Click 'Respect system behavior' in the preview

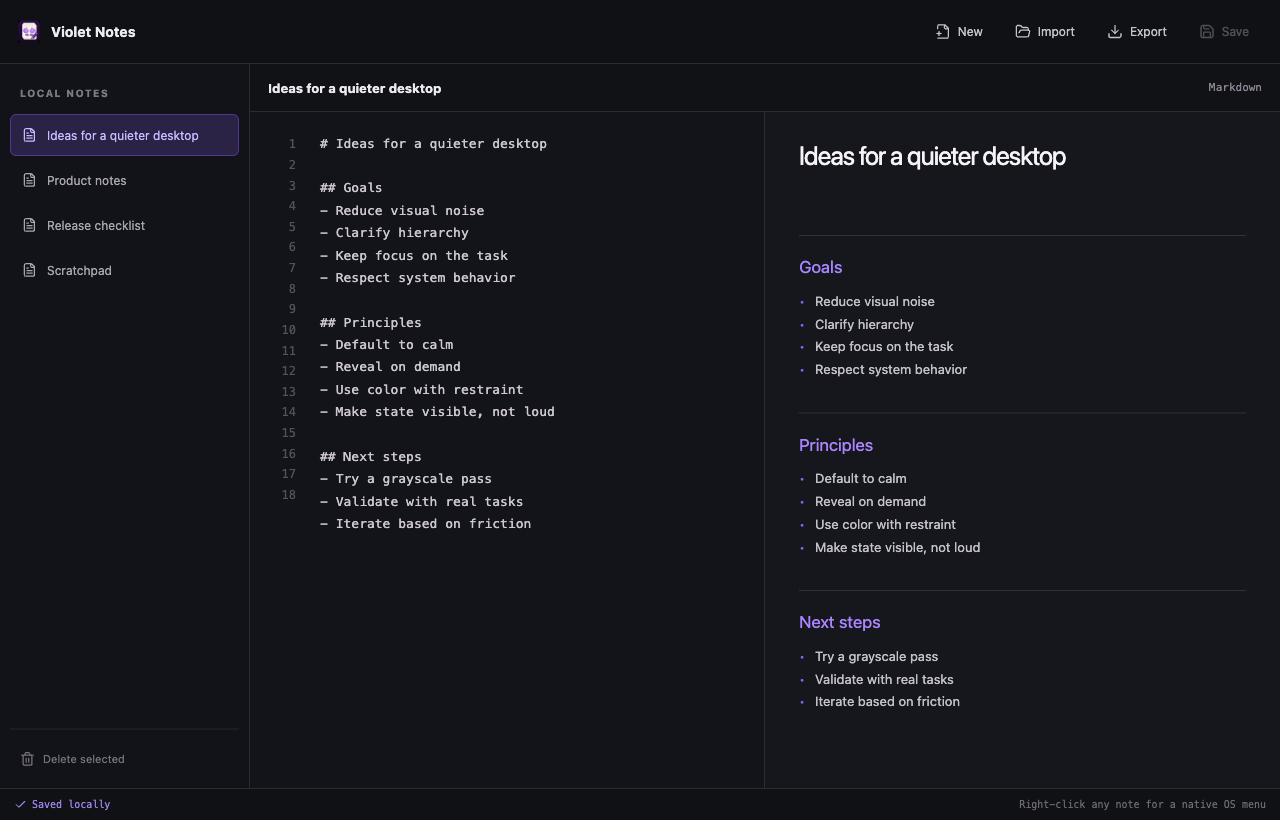(x=891, y=369)
